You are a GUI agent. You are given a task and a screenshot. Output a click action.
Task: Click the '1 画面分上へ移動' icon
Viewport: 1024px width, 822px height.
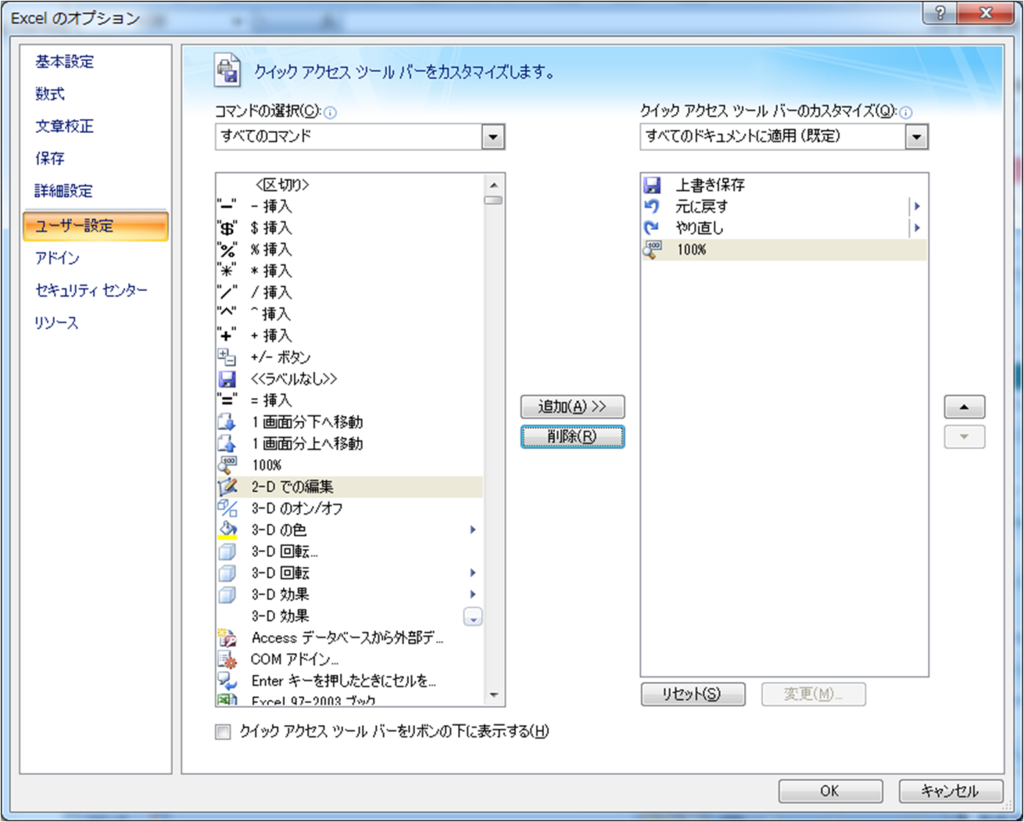tap(227, 443)
